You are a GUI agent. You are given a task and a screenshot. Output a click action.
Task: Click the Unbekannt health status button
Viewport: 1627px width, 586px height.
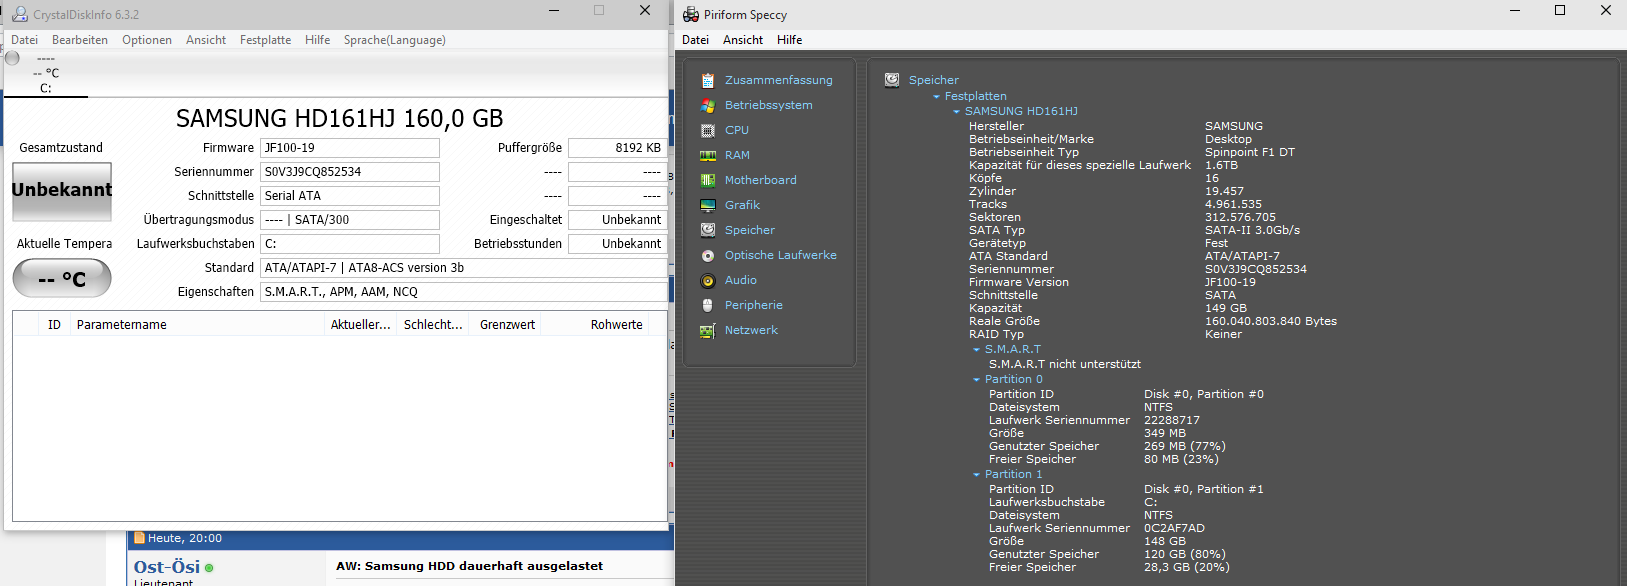62,190
